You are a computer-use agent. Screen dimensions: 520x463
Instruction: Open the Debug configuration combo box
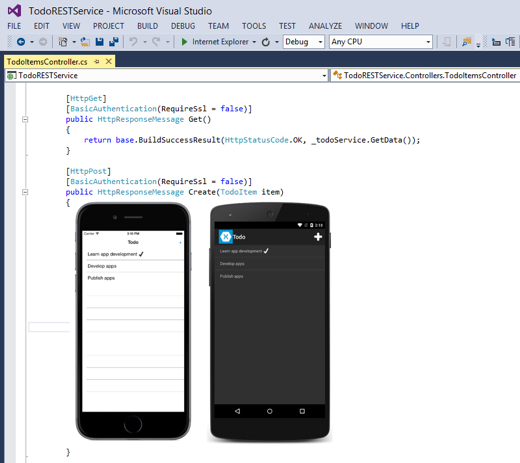[304, 42]
